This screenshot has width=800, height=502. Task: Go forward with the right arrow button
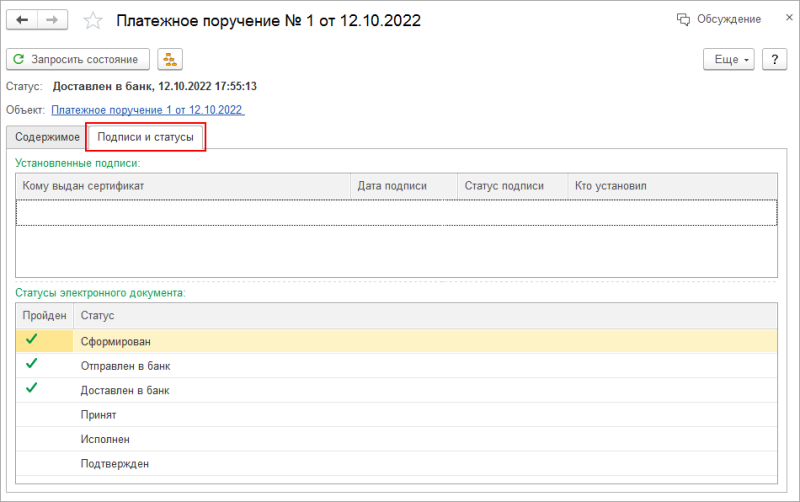52,20
